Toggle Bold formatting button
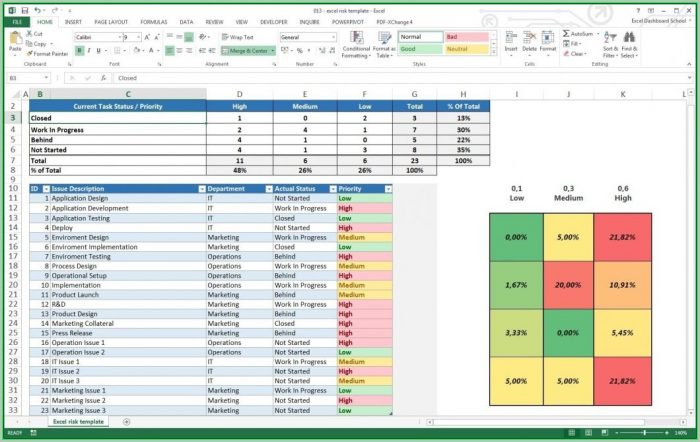This screenshot has width=700, height=442. click(x=80, y=50)
